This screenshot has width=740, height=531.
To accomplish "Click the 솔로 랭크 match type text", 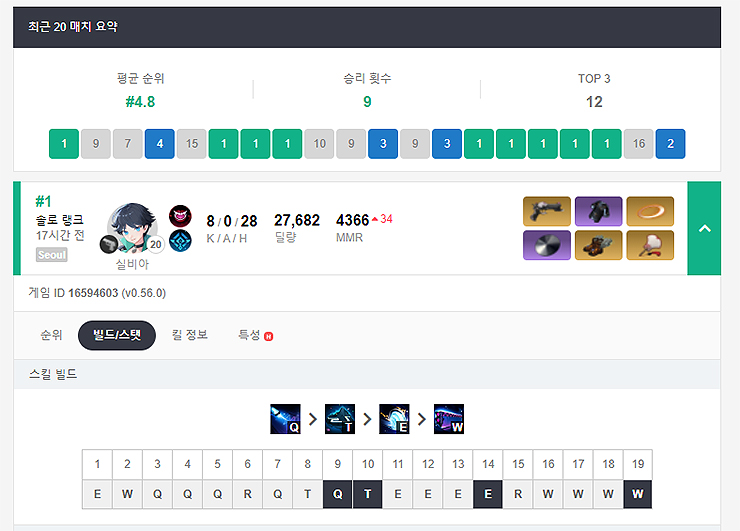I will click(x=60, y=220).
